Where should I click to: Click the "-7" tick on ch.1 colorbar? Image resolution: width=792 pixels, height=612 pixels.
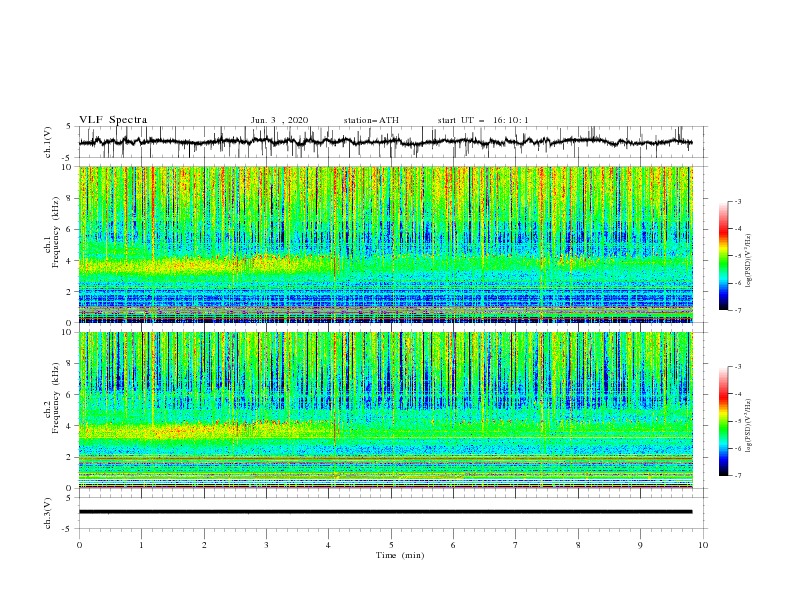pos(737,310)
